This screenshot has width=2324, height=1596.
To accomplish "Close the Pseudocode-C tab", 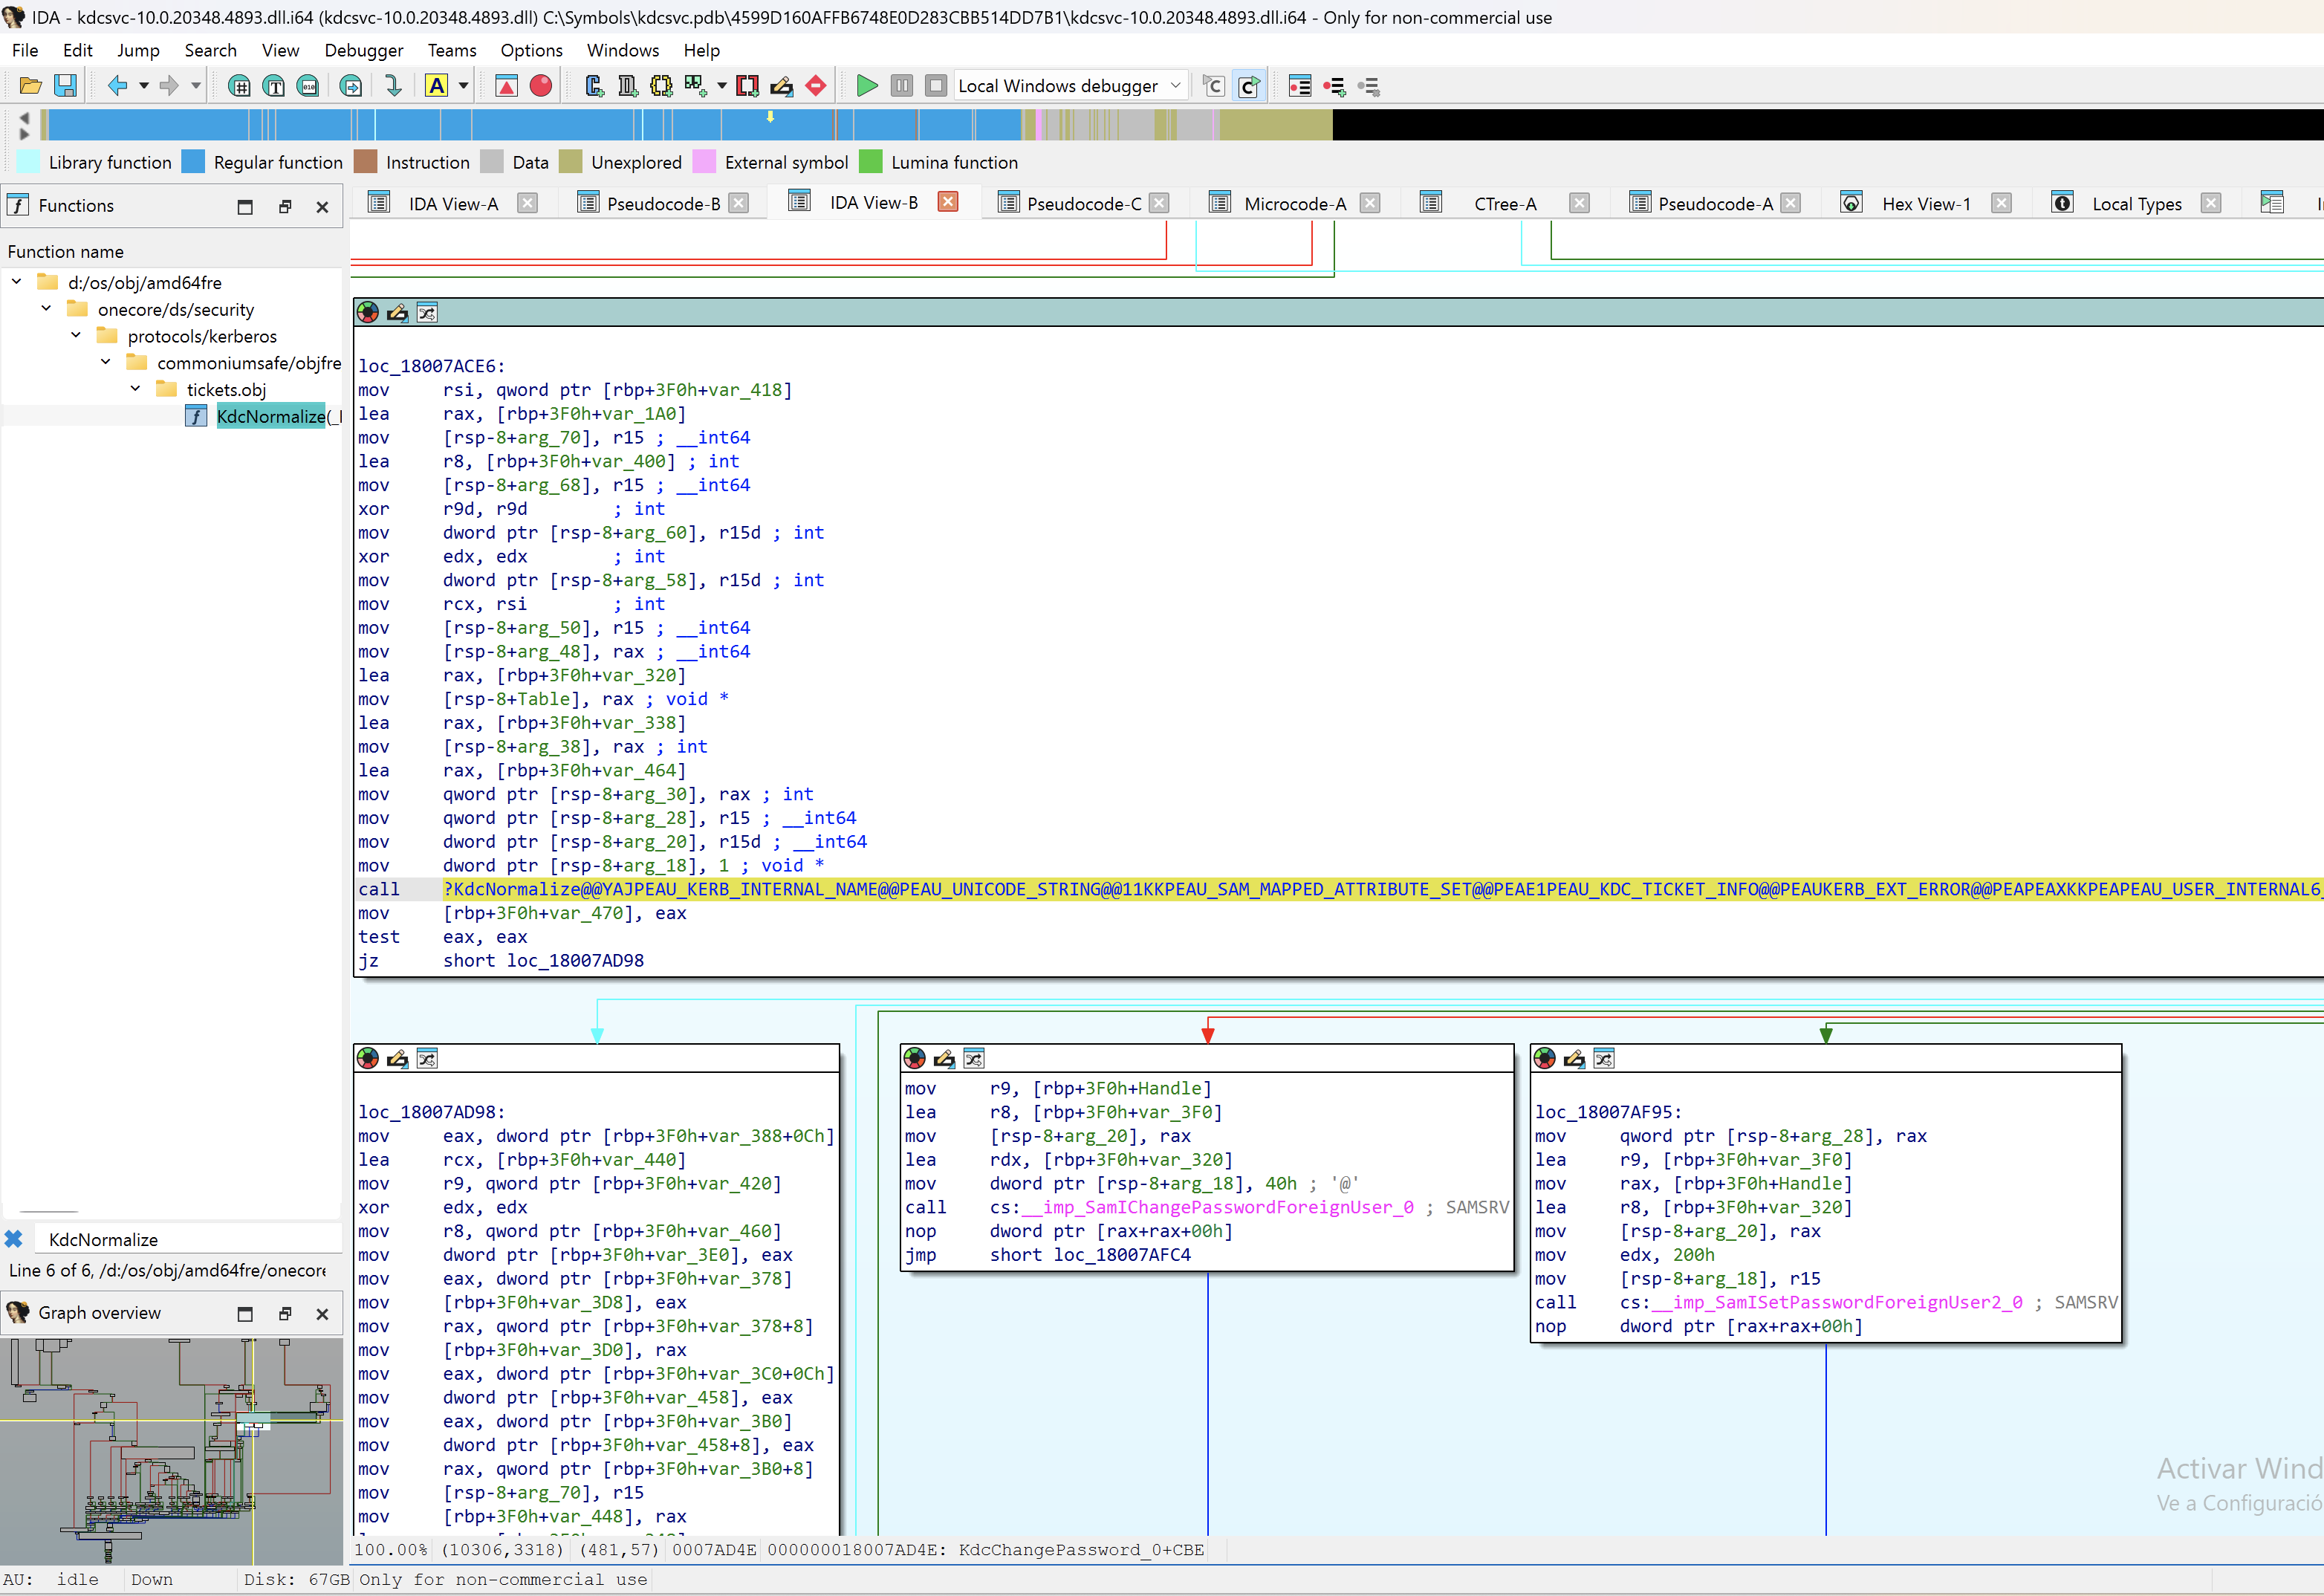I will click(x=1159, y=203).
